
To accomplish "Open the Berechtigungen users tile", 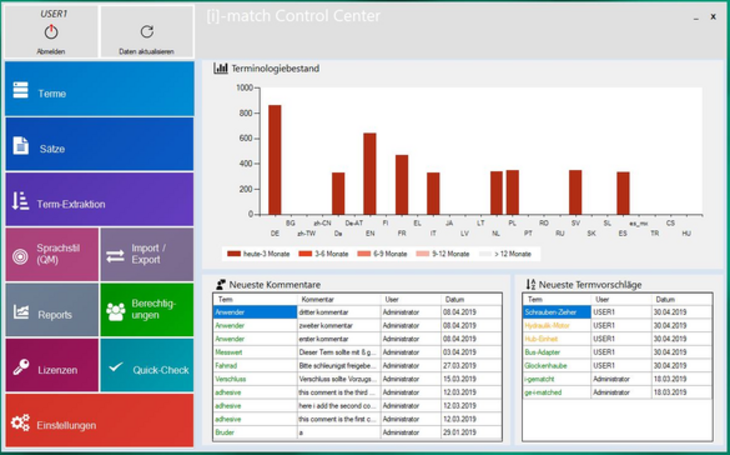I will [x=147, y=311].
